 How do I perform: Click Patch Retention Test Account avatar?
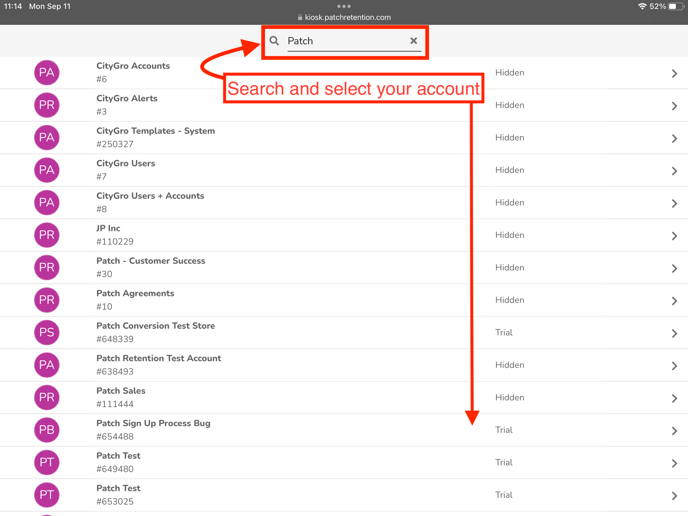[47, 365]
